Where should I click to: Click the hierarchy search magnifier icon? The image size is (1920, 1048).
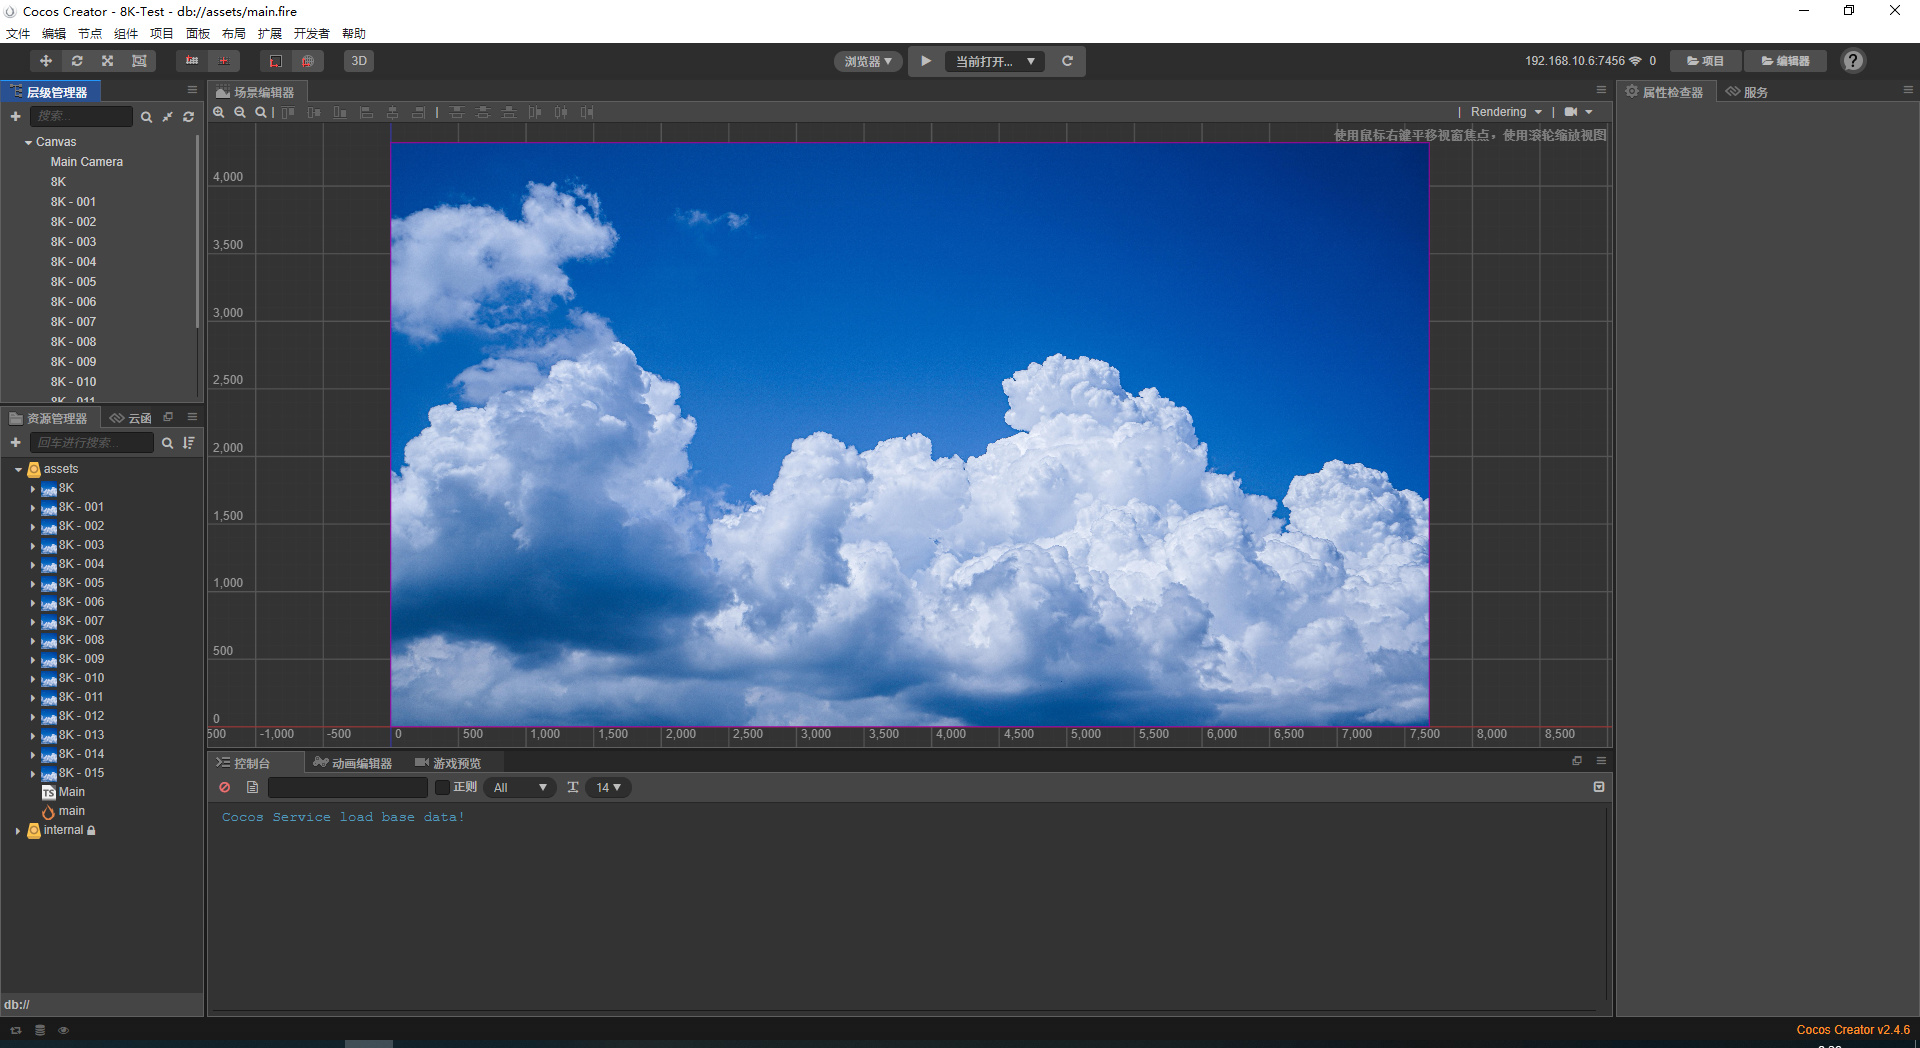[146, 117]
